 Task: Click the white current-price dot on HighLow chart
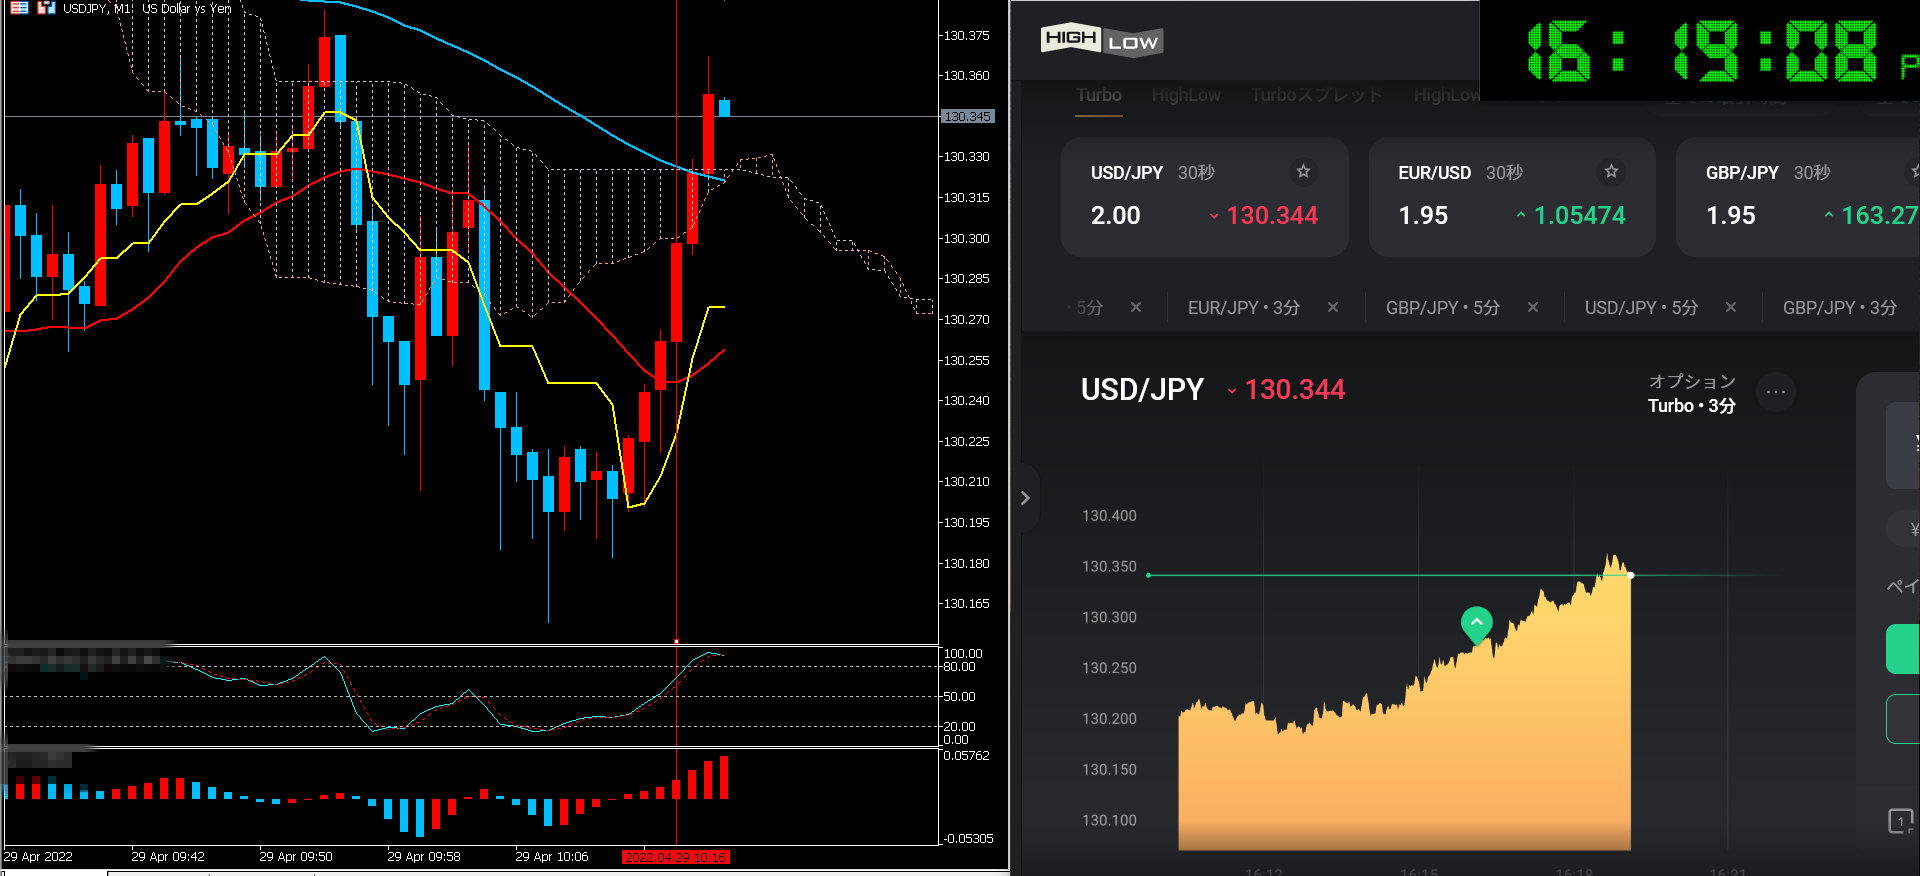pos(1631,575)
